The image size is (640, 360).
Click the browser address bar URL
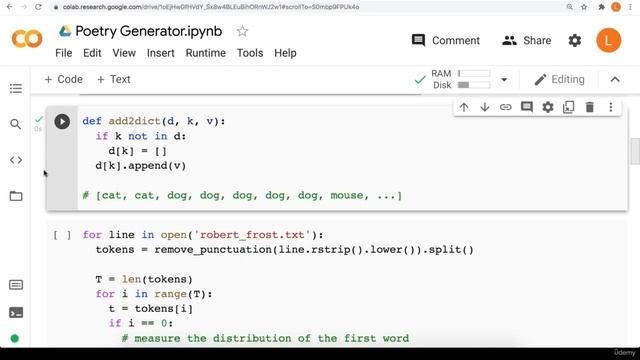(x=211, y=7)
